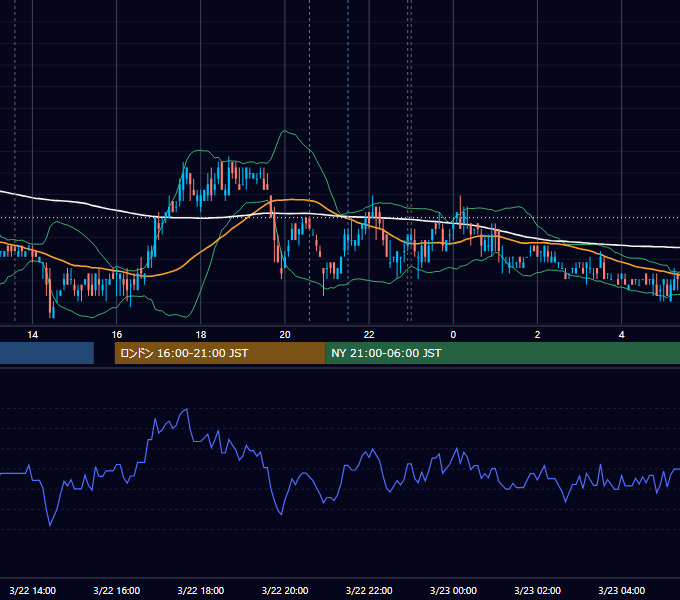This screenshot has height=600, width=680.
Task: Click the 22 hour axis label
Action: pyautogui.click(x=369, y=335)
